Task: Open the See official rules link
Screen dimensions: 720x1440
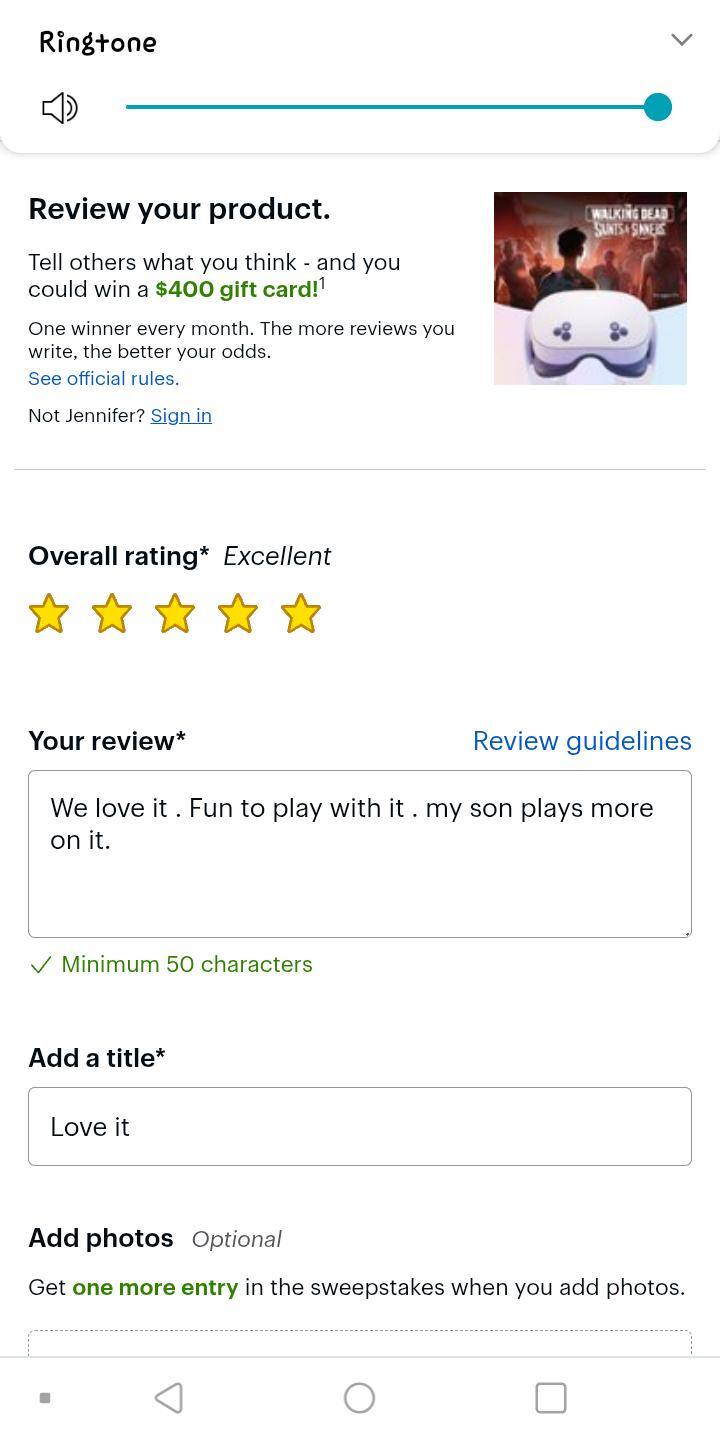Action: click(x=104, y=379)
